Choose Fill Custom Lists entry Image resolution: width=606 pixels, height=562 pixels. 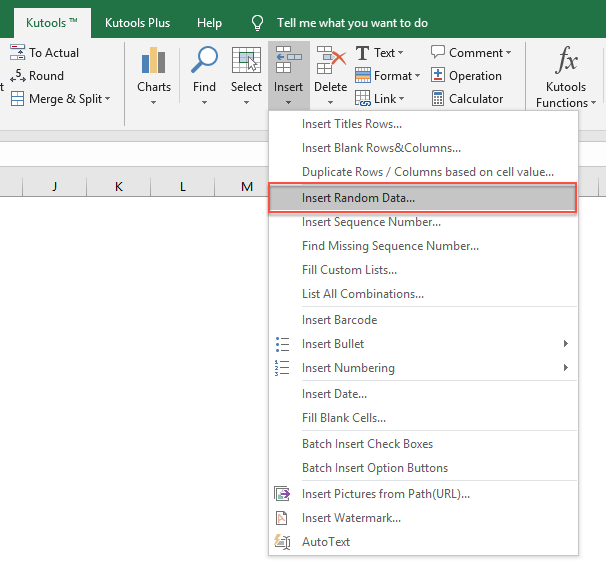click(424, 270)
